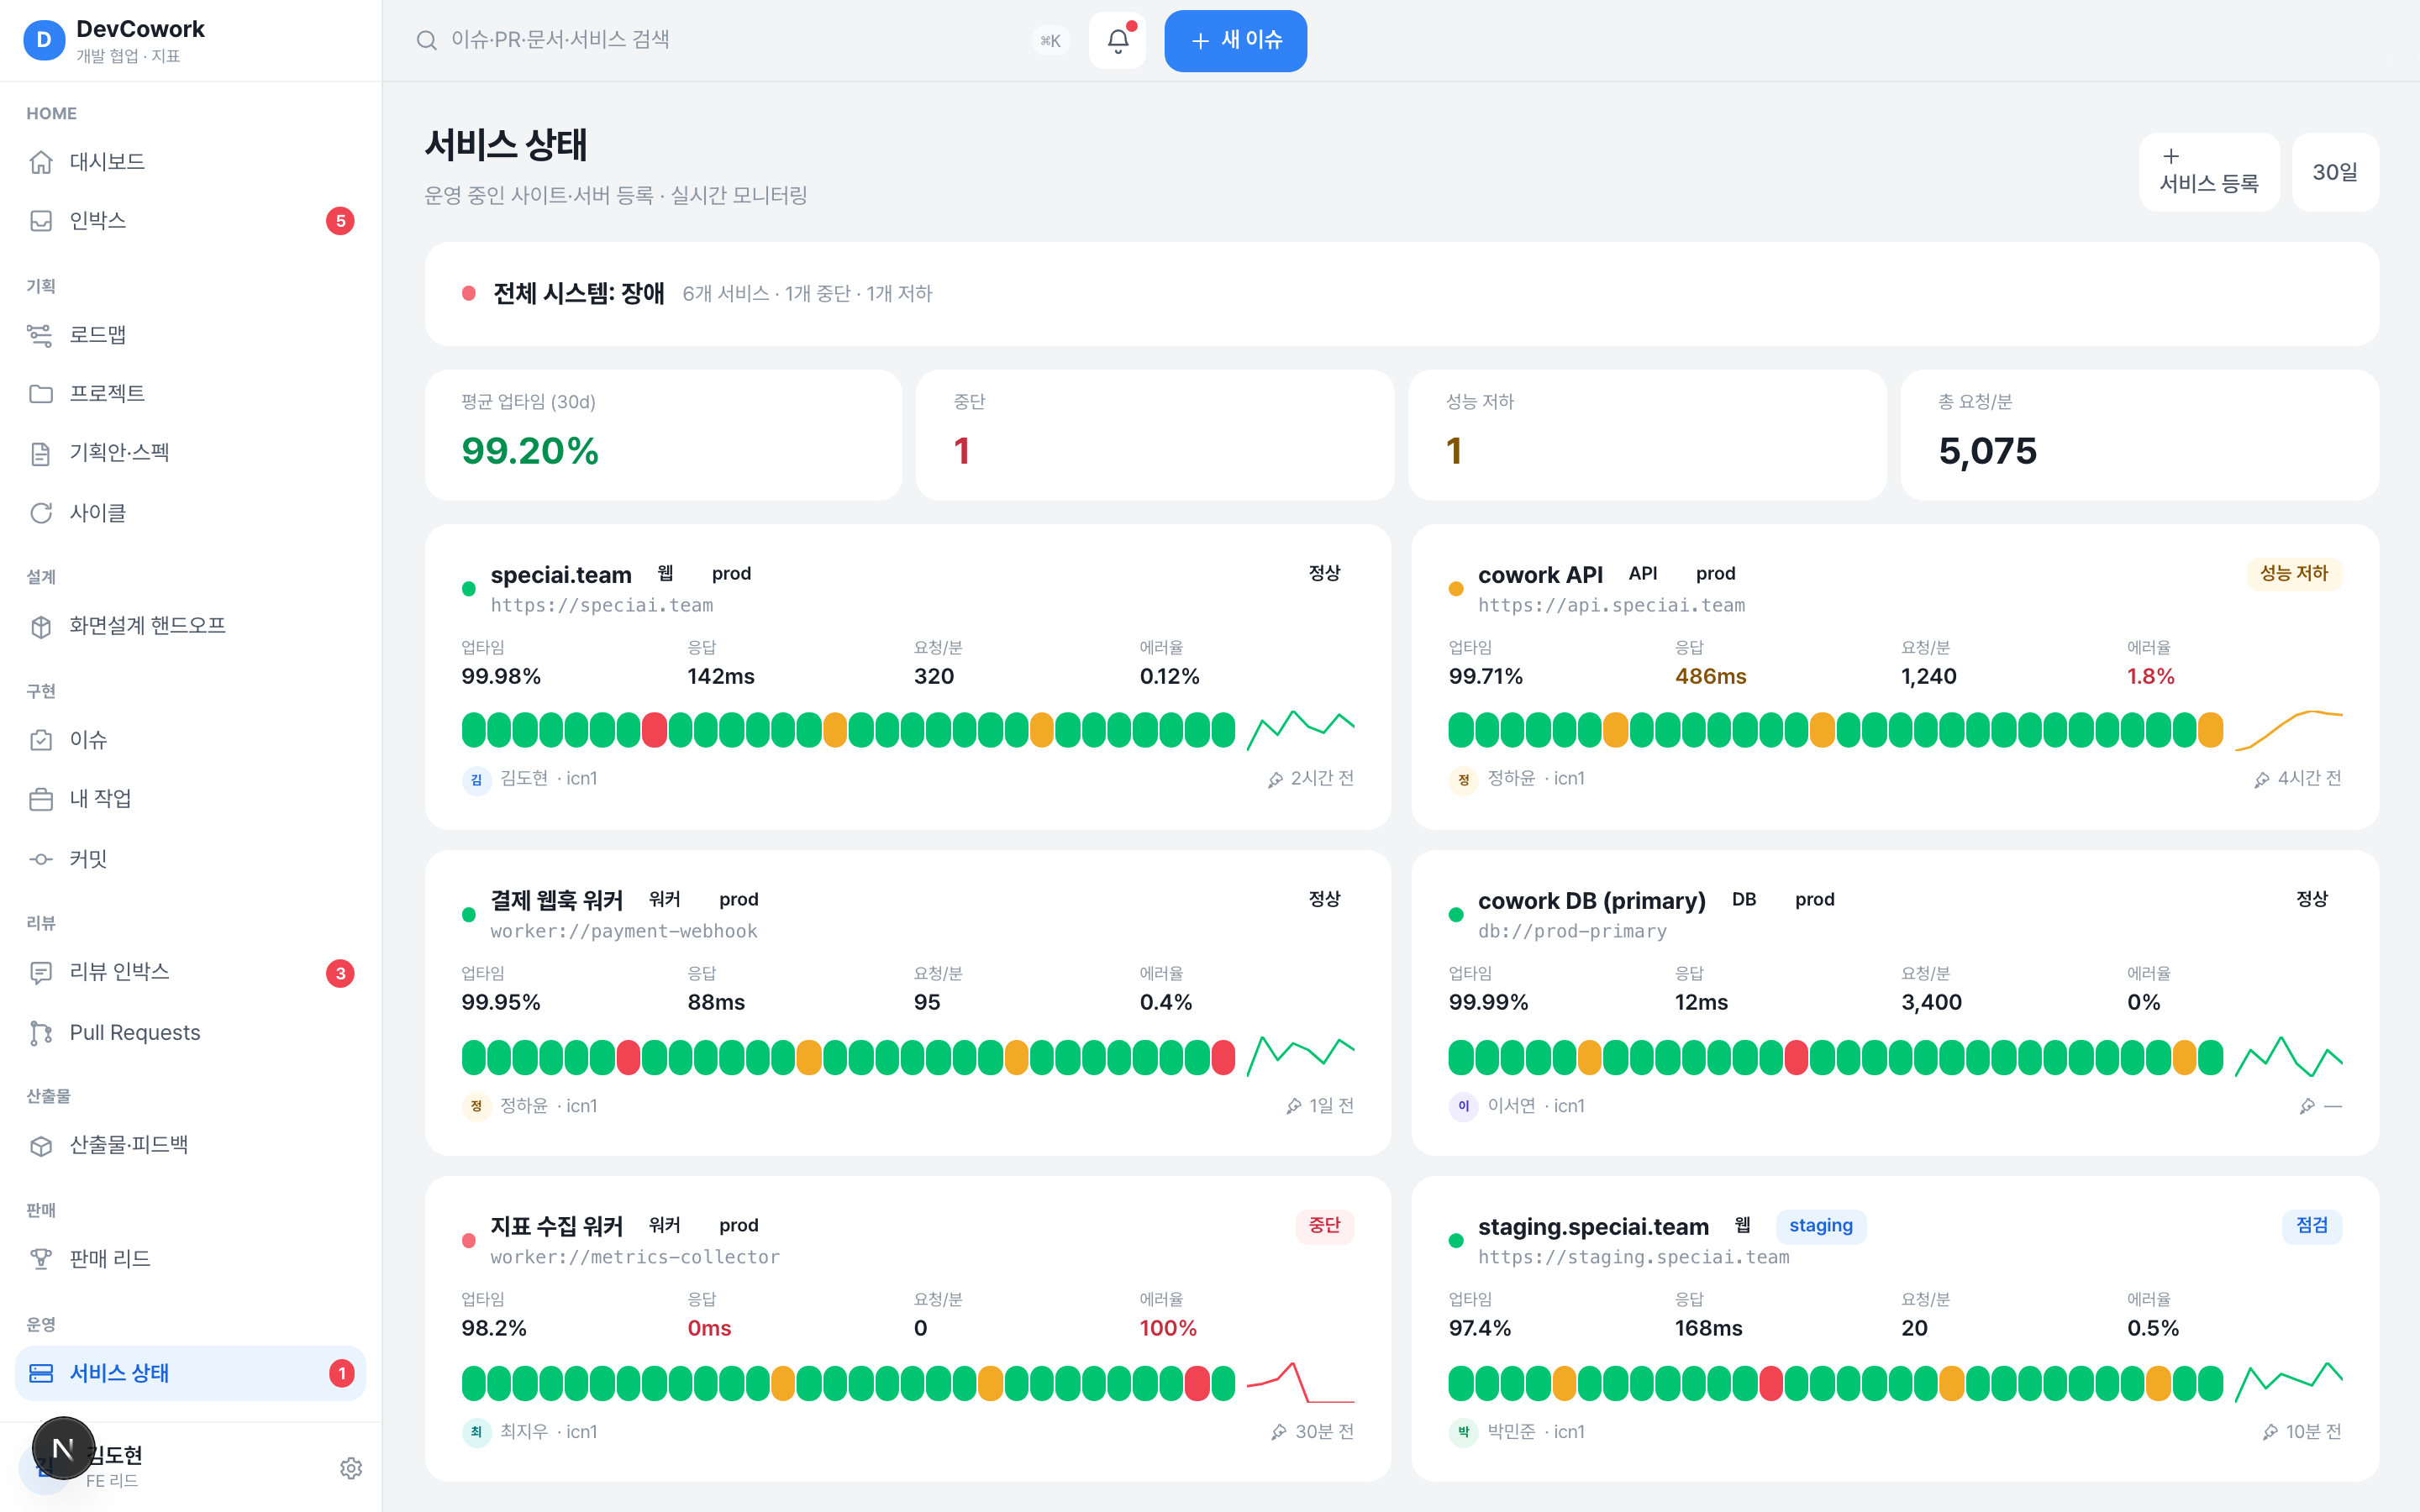Open the https://speciai.team URL

pyautogui.click(x=602, y=605)
